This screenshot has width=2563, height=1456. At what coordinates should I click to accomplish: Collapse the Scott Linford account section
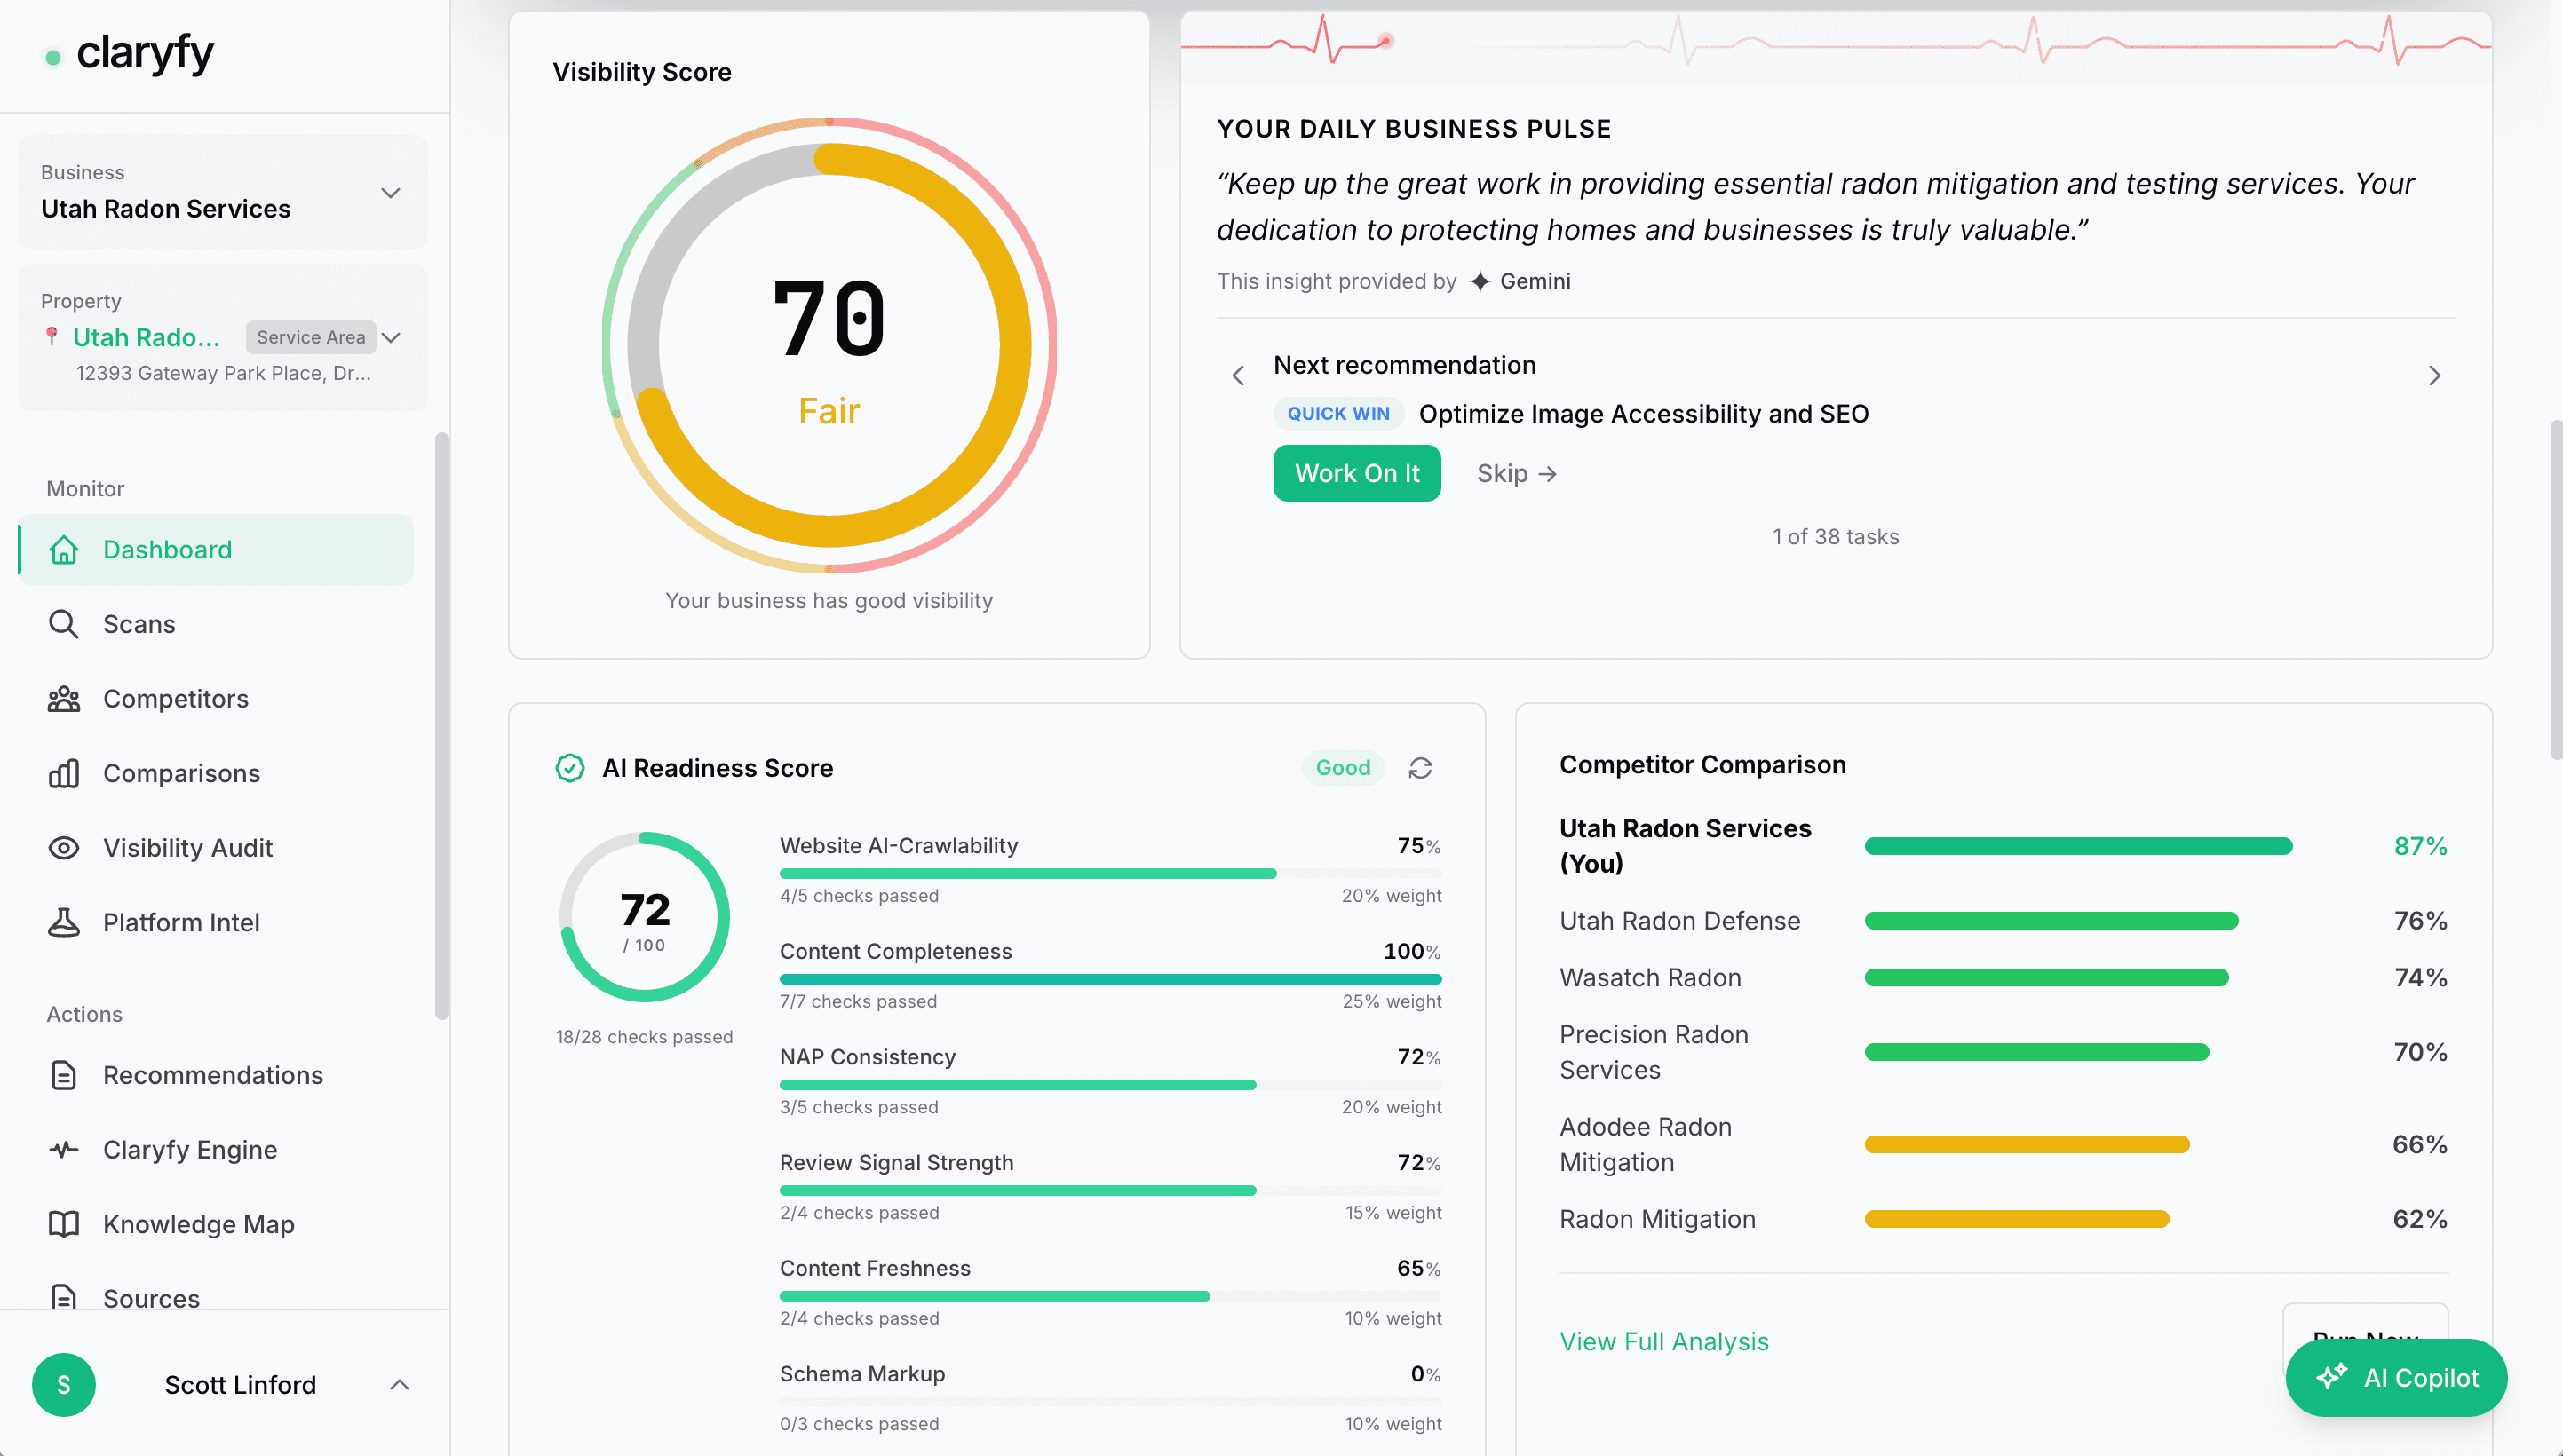coord(400,1385)
